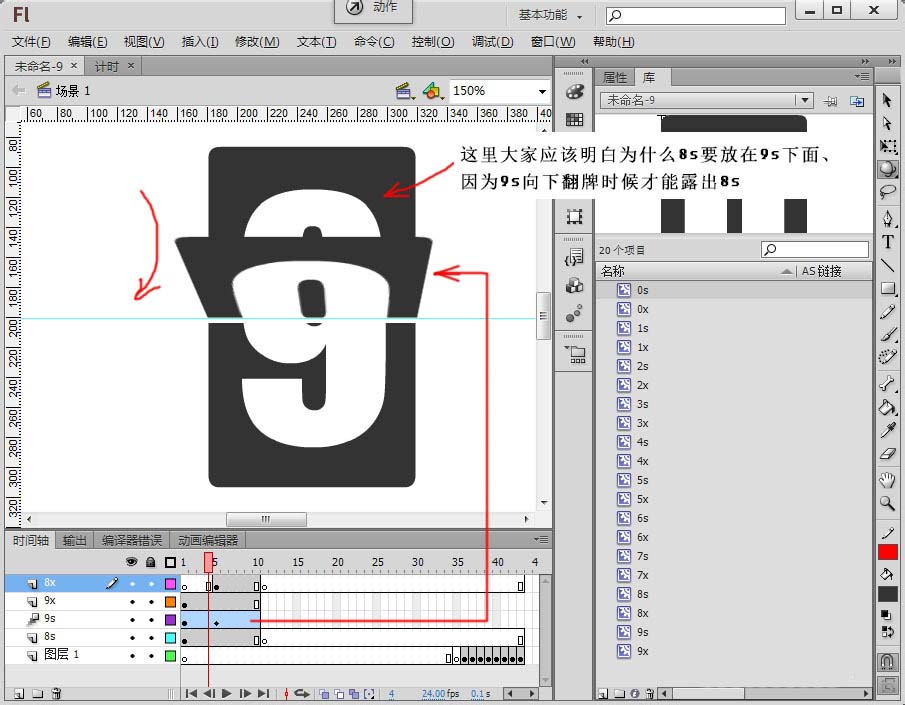Select the Eraser tool
The image size is (905, 705).
click(x=887, y=453)
